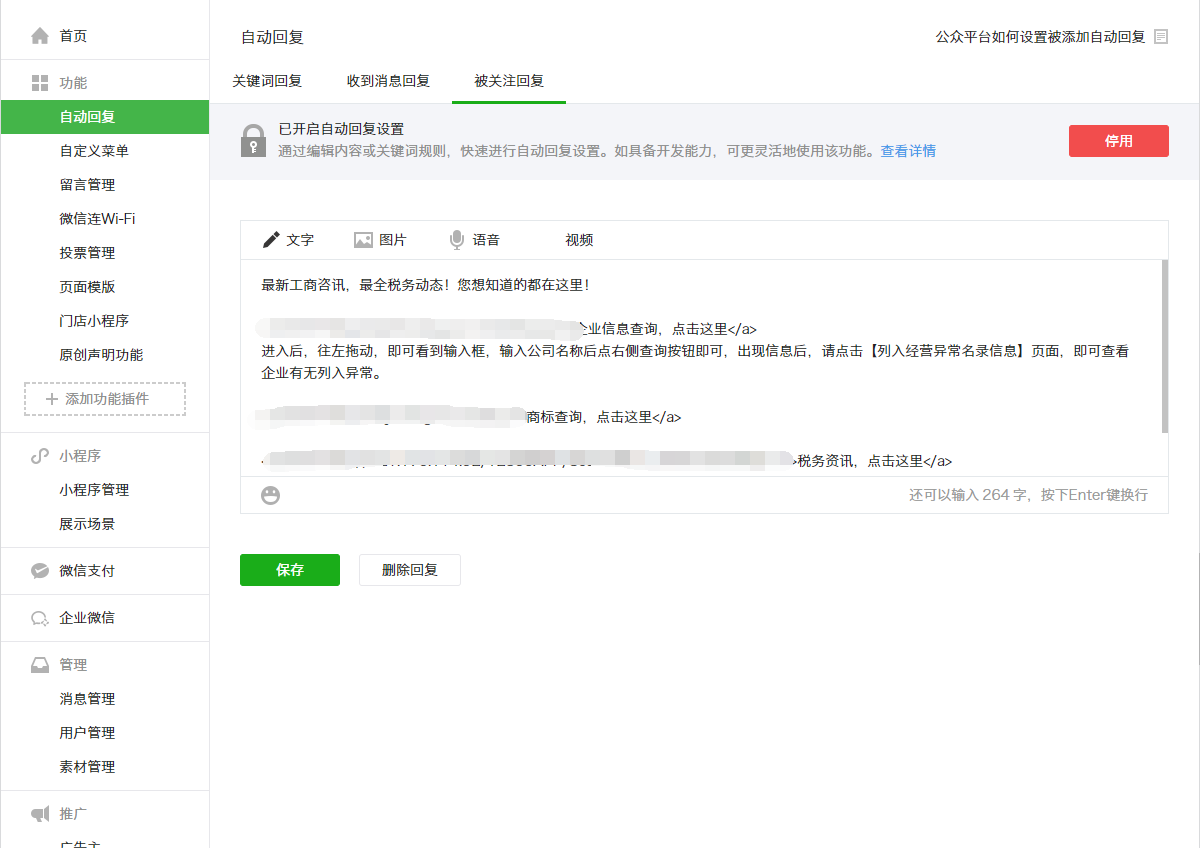Go to 首页 in the sidebar

coord(73,36)
